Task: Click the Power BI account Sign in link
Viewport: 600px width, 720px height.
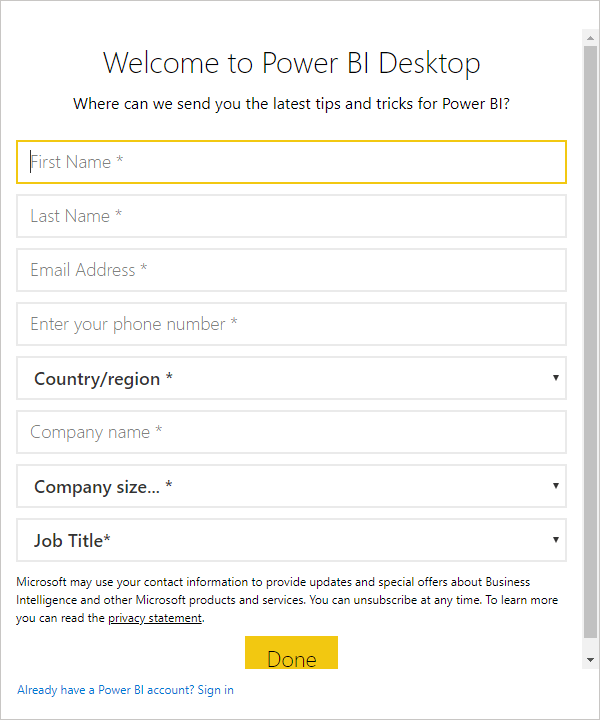Action: 125,690
